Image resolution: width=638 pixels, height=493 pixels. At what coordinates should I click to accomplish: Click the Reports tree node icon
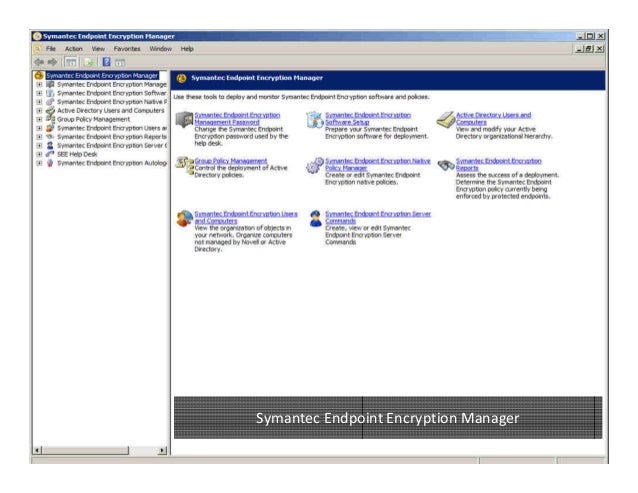coord(50,137)
